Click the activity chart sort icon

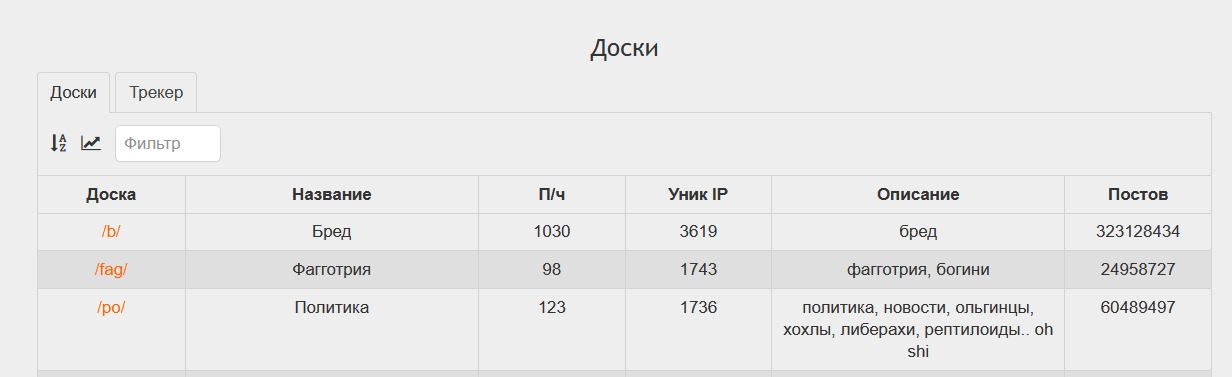coord(91,143)
